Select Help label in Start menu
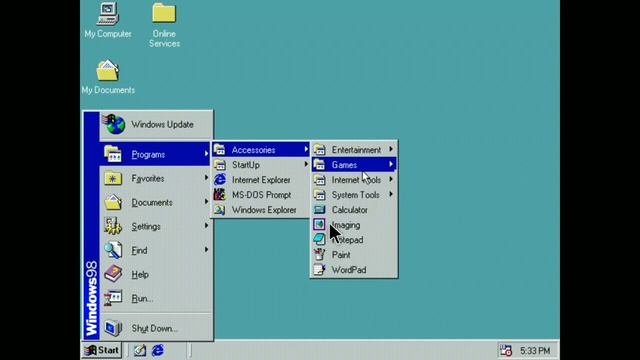The image size is (640, 360). (140, 275)
